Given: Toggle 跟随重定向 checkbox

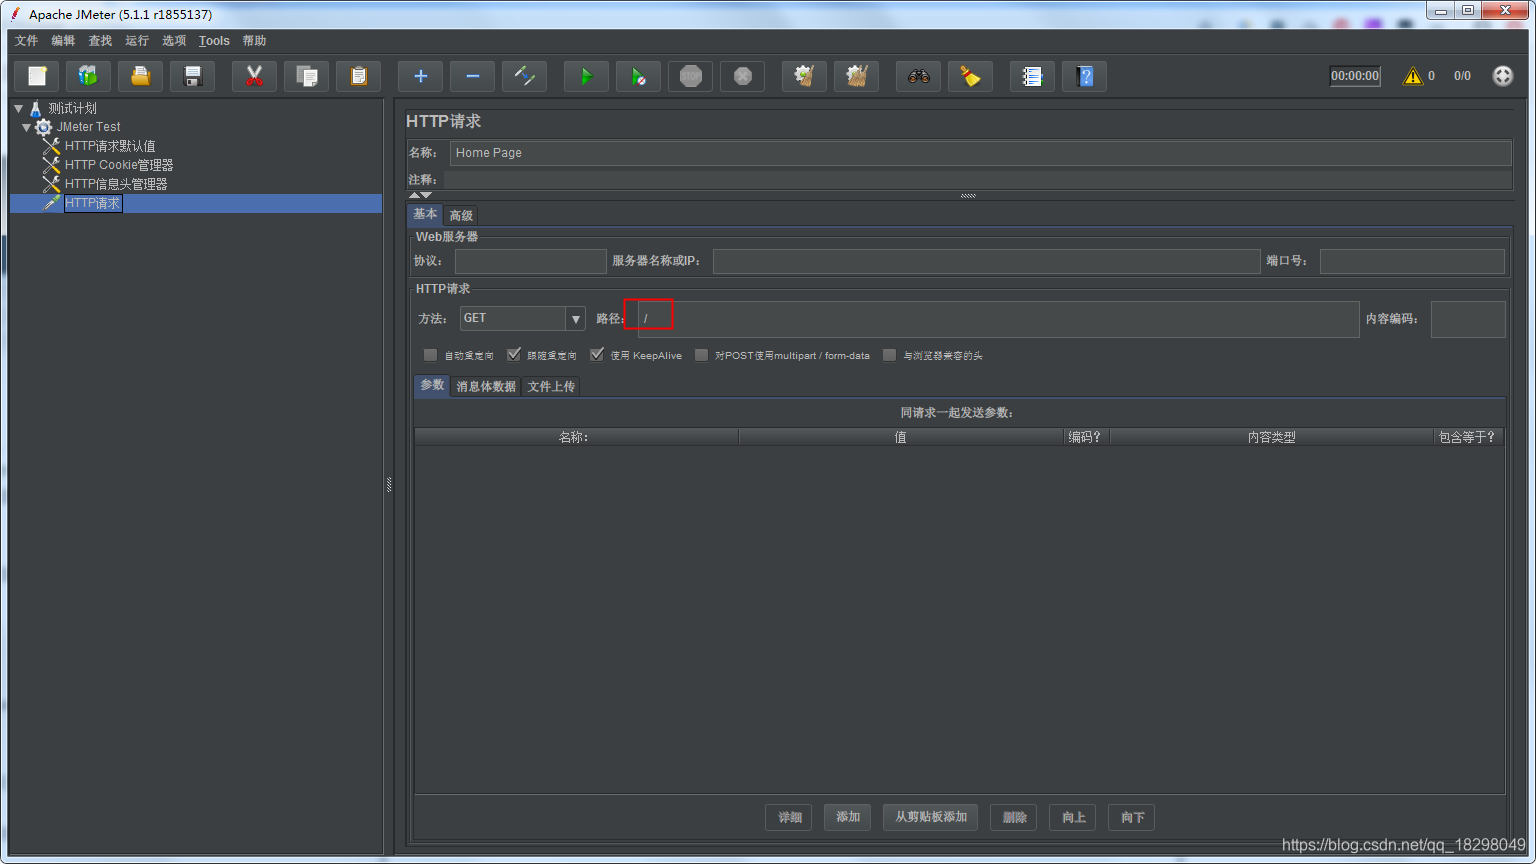Looking at the screenshot, I should [514, 355].
